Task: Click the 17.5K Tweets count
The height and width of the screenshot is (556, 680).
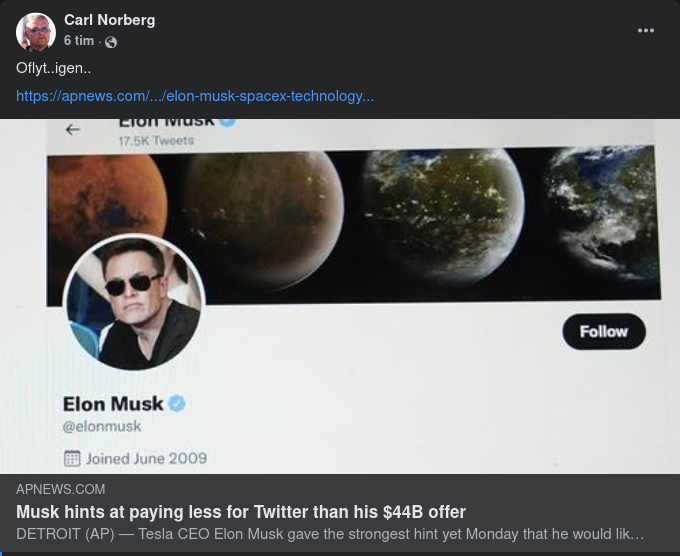Action: tap(155, 141)
